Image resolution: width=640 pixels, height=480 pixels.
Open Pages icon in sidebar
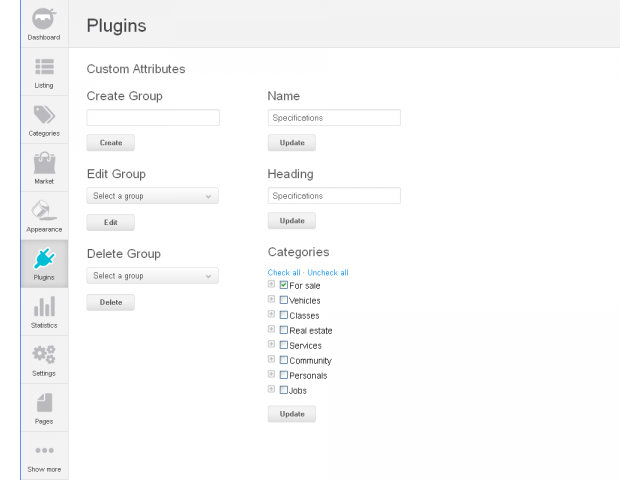pos(44,403)
